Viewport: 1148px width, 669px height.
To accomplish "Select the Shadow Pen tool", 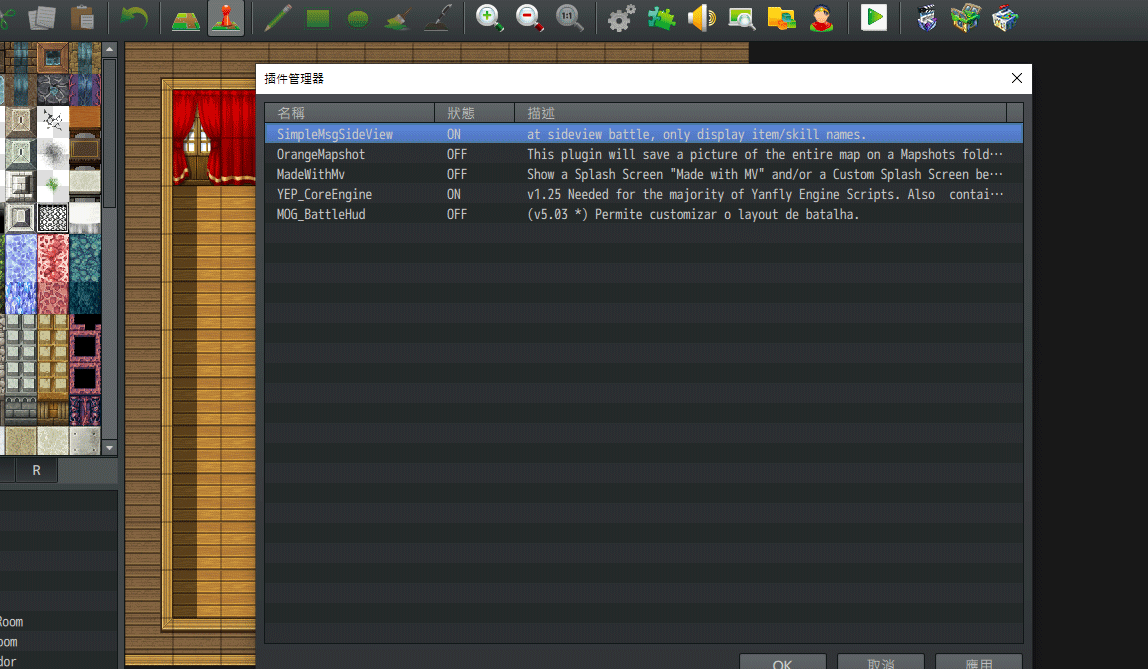I will (x=438, y=18).
